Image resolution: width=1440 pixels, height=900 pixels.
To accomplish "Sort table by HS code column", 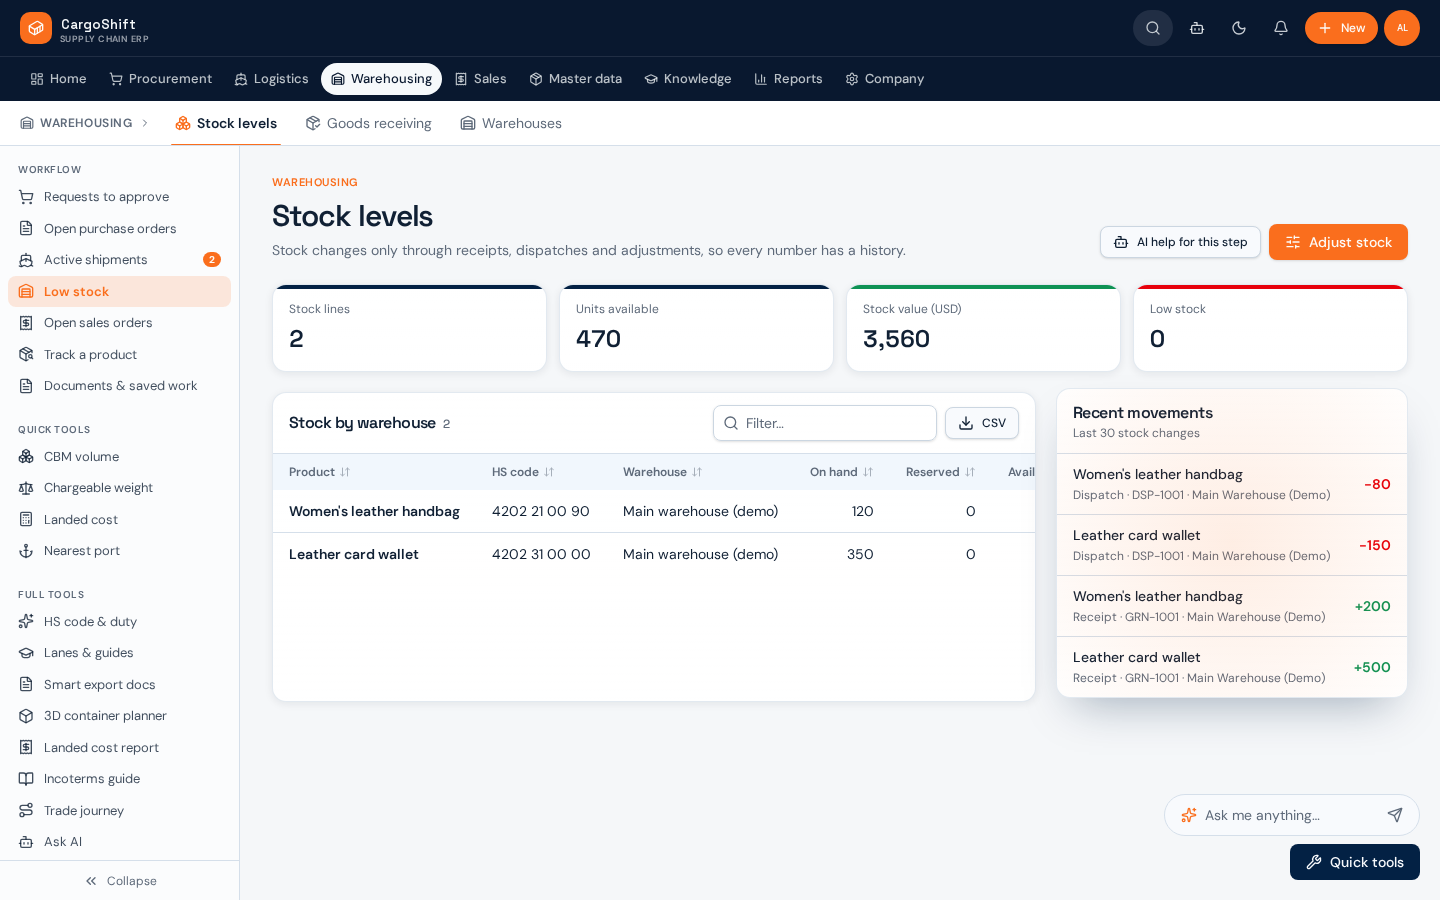I will coord(523,472).
